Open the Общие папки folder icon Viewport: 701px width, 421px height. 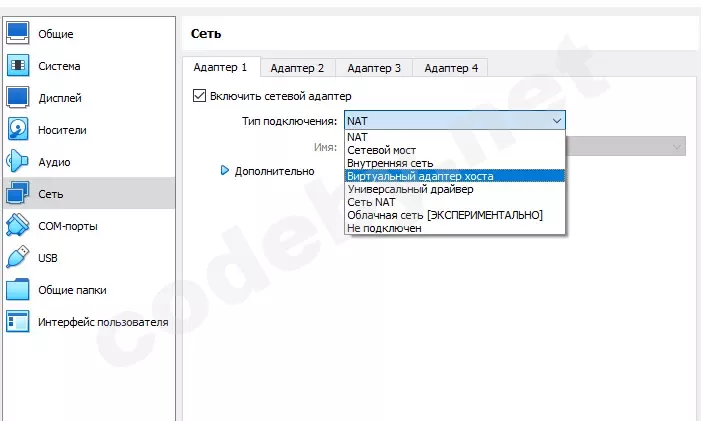[x=19, y=290]
